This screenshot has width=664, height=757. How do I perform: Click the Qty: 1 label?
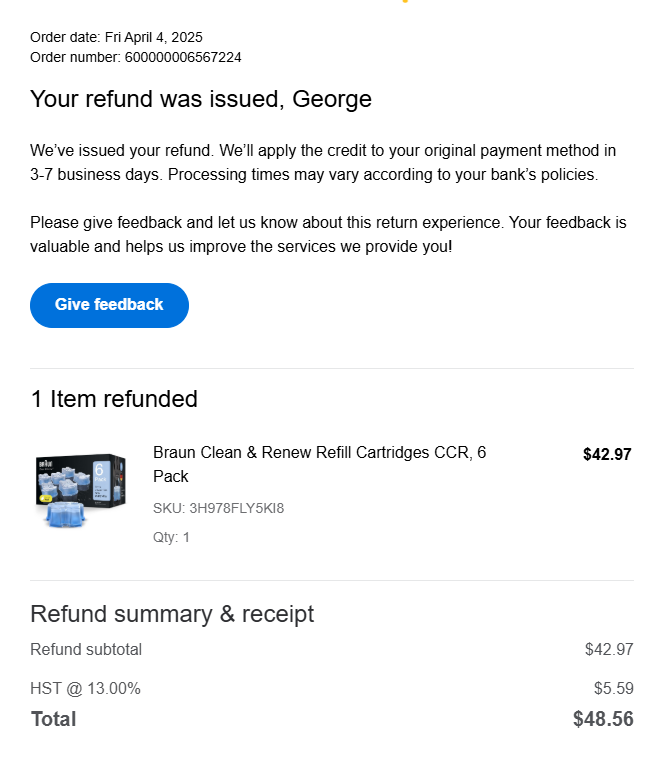pyautogui.click(x=171, y=537)
